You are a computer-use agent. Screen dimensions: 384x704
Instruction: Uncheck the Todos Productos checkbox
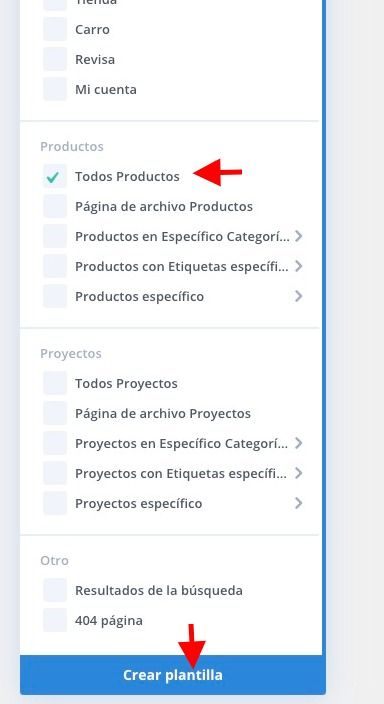click(x=55, y=176)
